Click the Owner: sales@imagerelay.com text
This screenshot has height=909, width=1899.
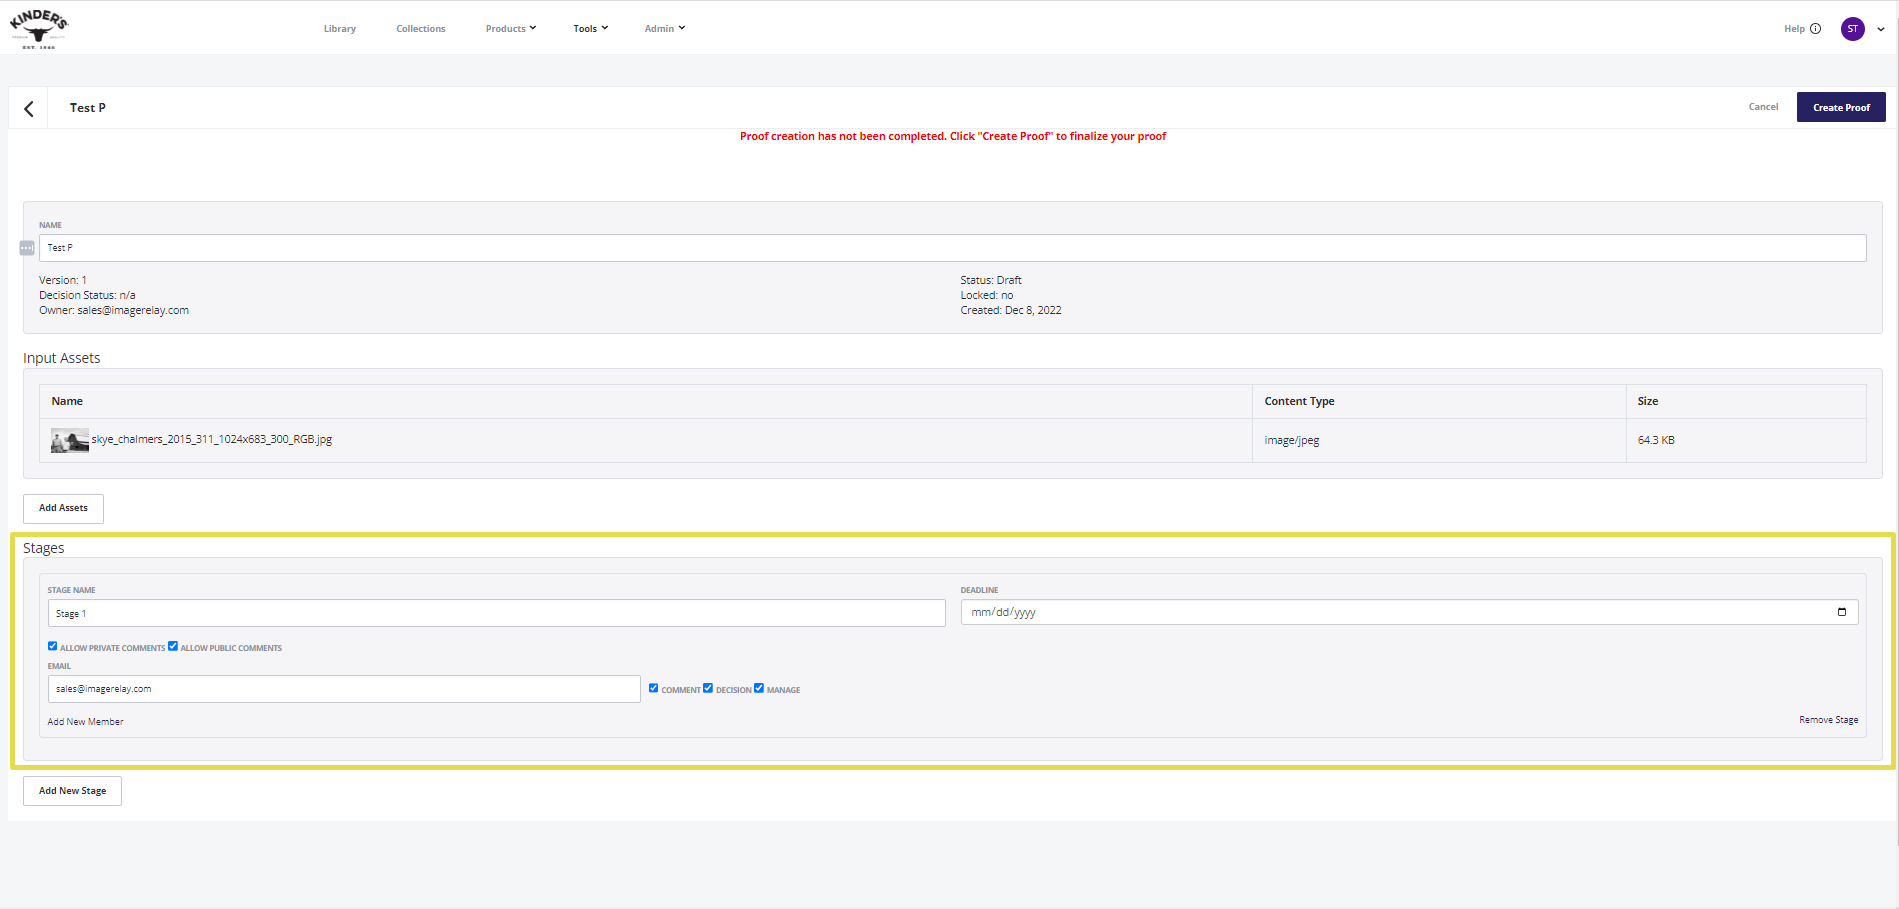pyautogui.click(x=114, y=310)
